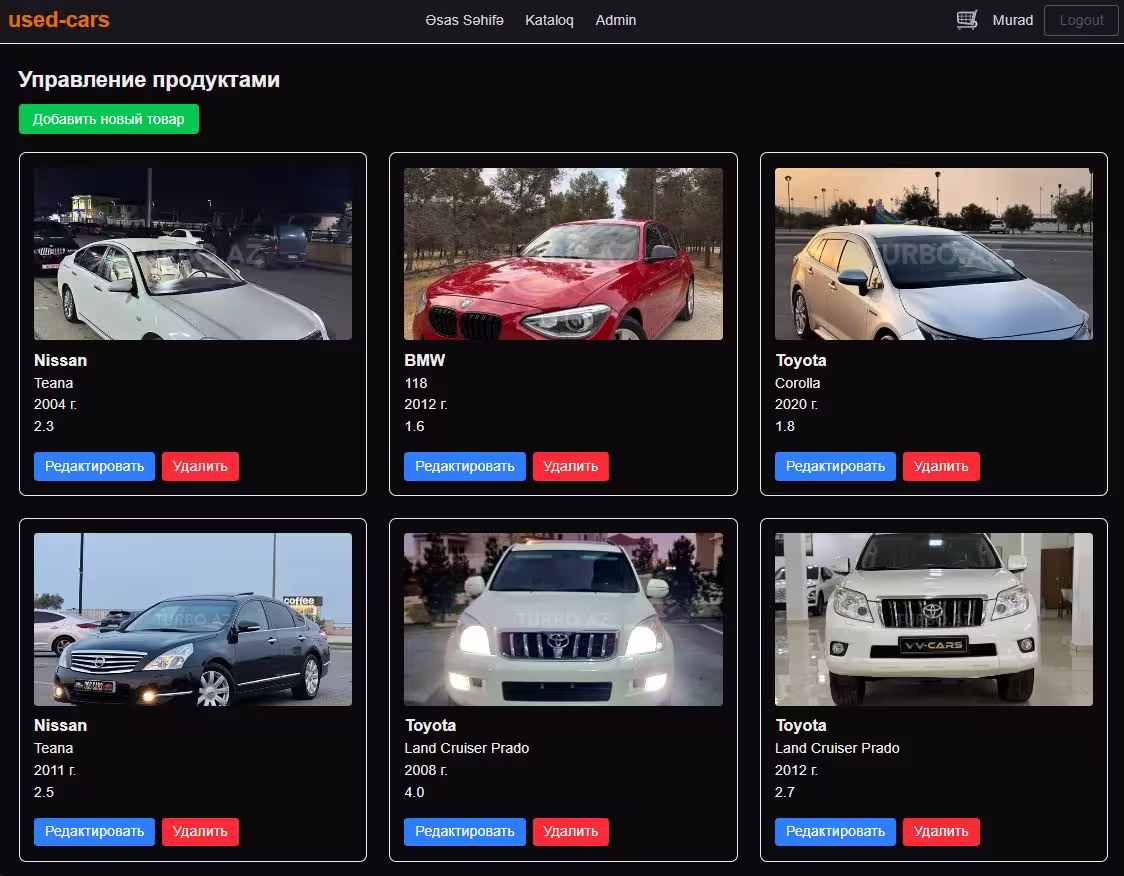Image resolution: width=1124 pixels, height=876 pixels.
Task: Click the Logout button
Action: coord(1081,20)
